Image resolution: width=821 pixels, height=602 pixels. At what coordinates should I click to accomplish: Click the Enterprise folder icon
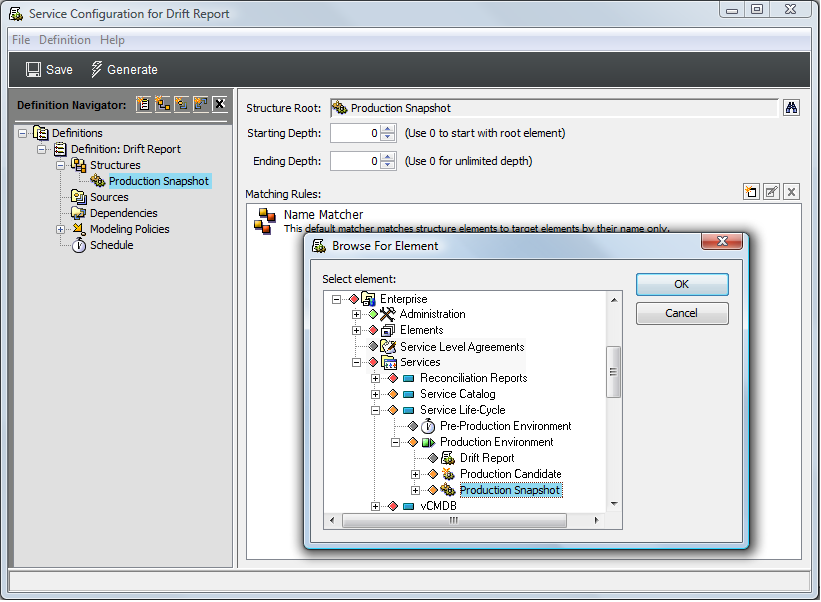(368, 299)
